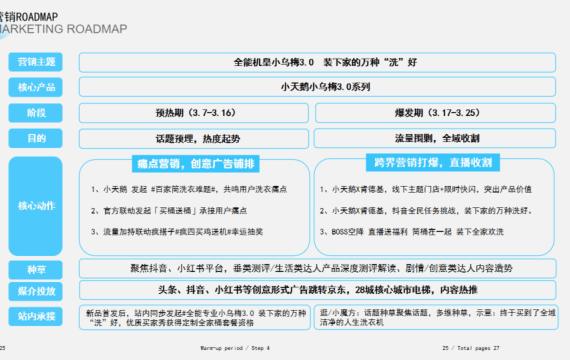Image resolution: width=570 pixels, height=360 pixels.
Task: Click the 核心动作 tall label box
Action: (x=35, y=206)
